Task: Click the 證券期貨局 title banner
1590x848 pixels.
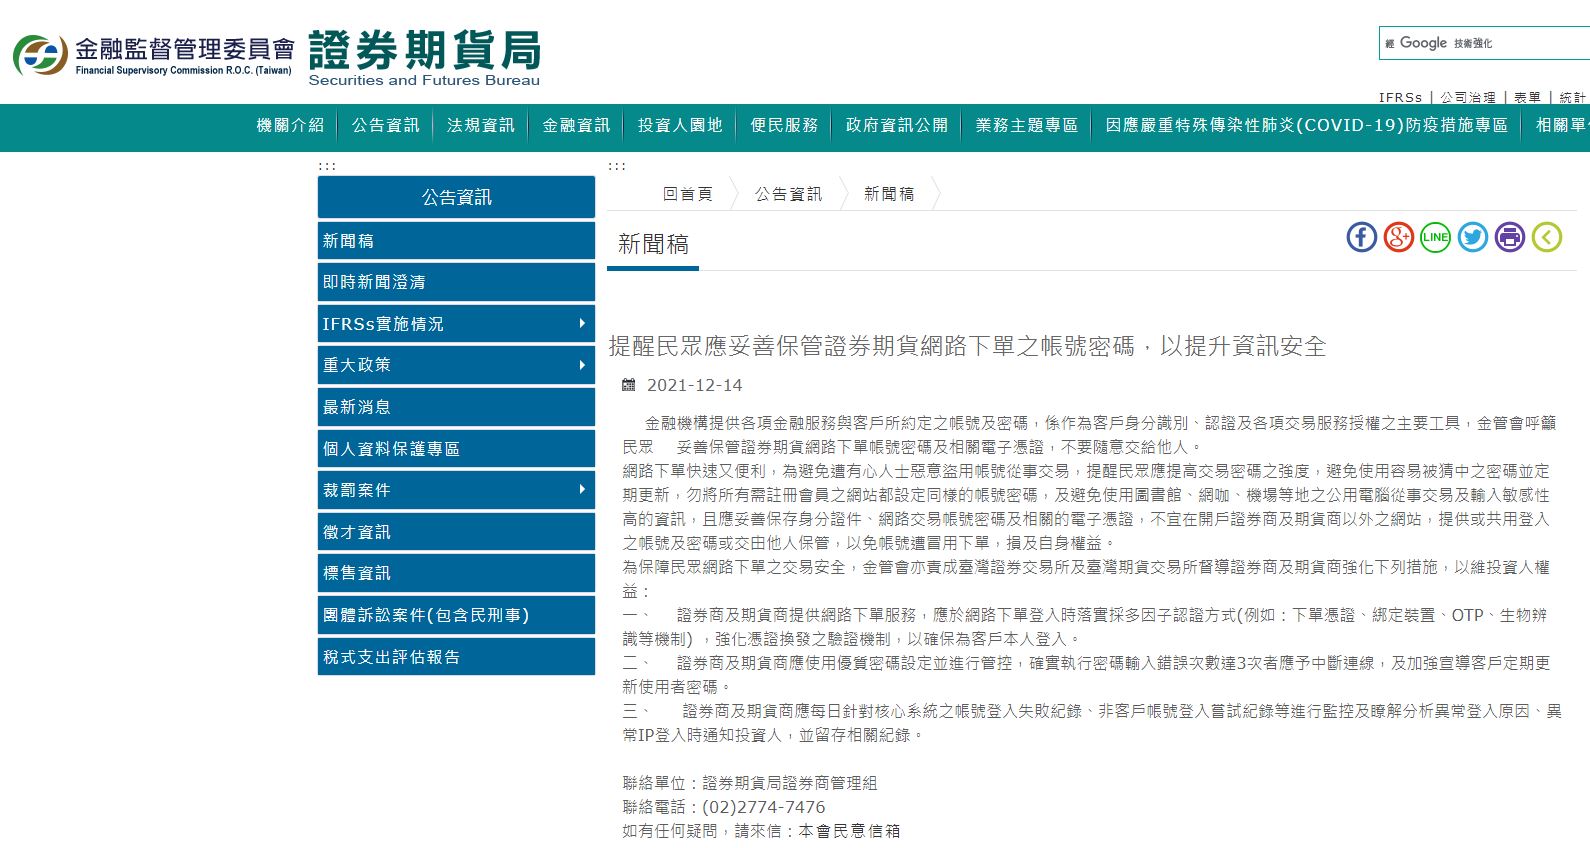Action: point(424,57)
